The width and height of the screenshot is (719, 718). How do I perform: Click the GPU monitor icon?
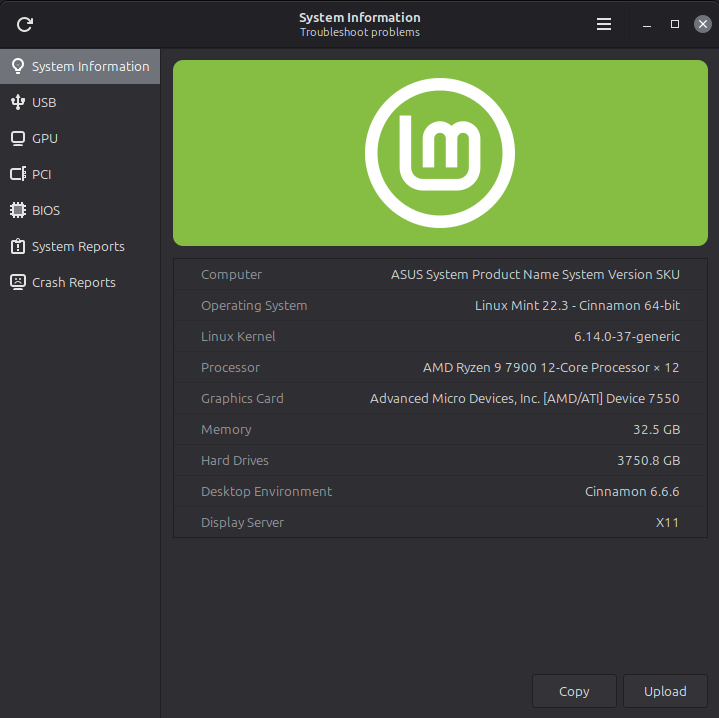(x=18, y=138)
